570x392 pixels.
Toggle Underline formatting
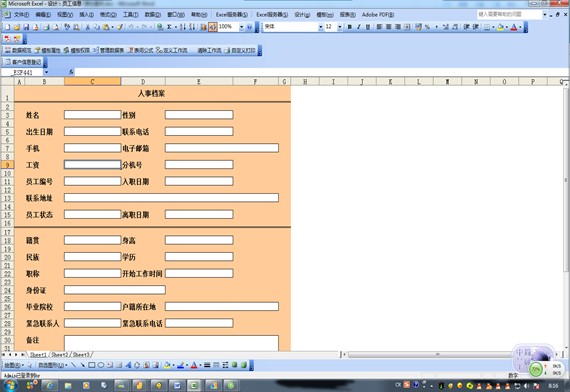[x=368, y=27]
